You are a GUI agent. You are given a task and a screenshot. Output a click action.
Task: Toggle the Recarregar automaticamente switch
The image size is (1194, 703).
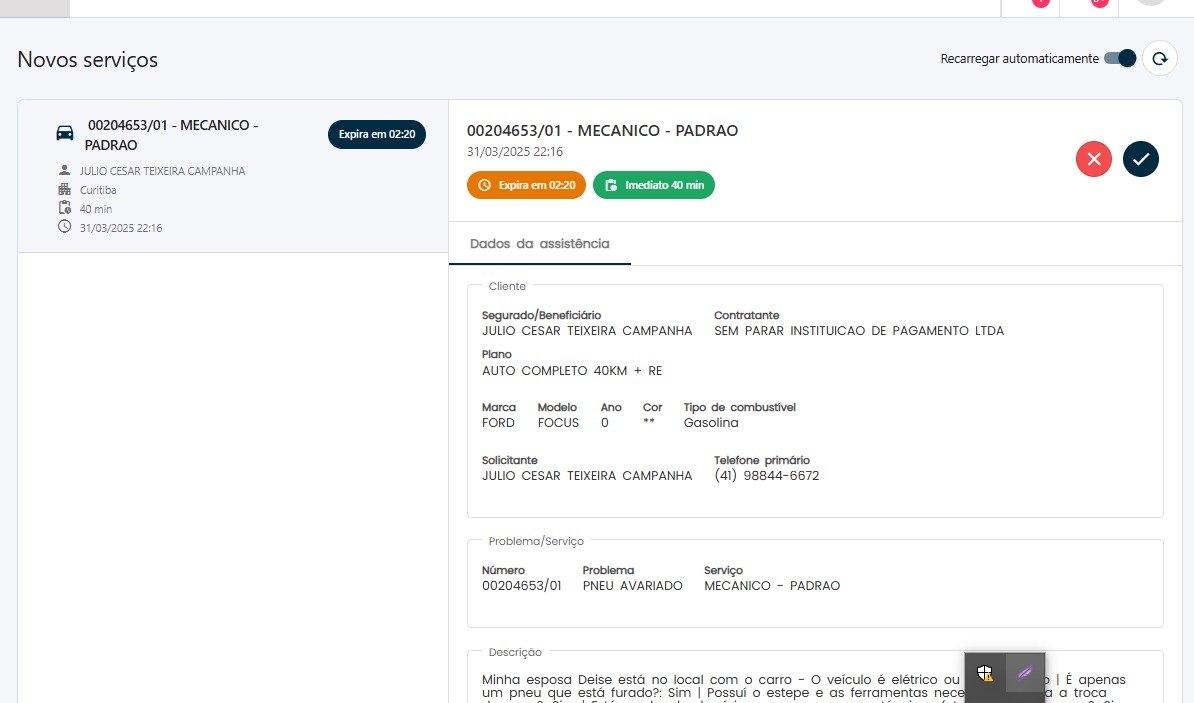(1120, 59)
